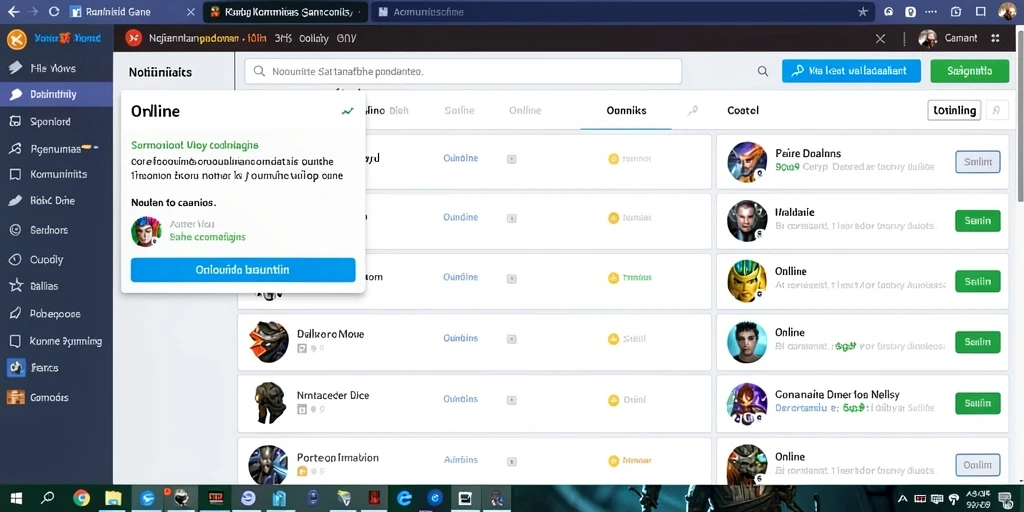Click the Ouinbins link in Dalkoro Moue row

pos(460,338)
